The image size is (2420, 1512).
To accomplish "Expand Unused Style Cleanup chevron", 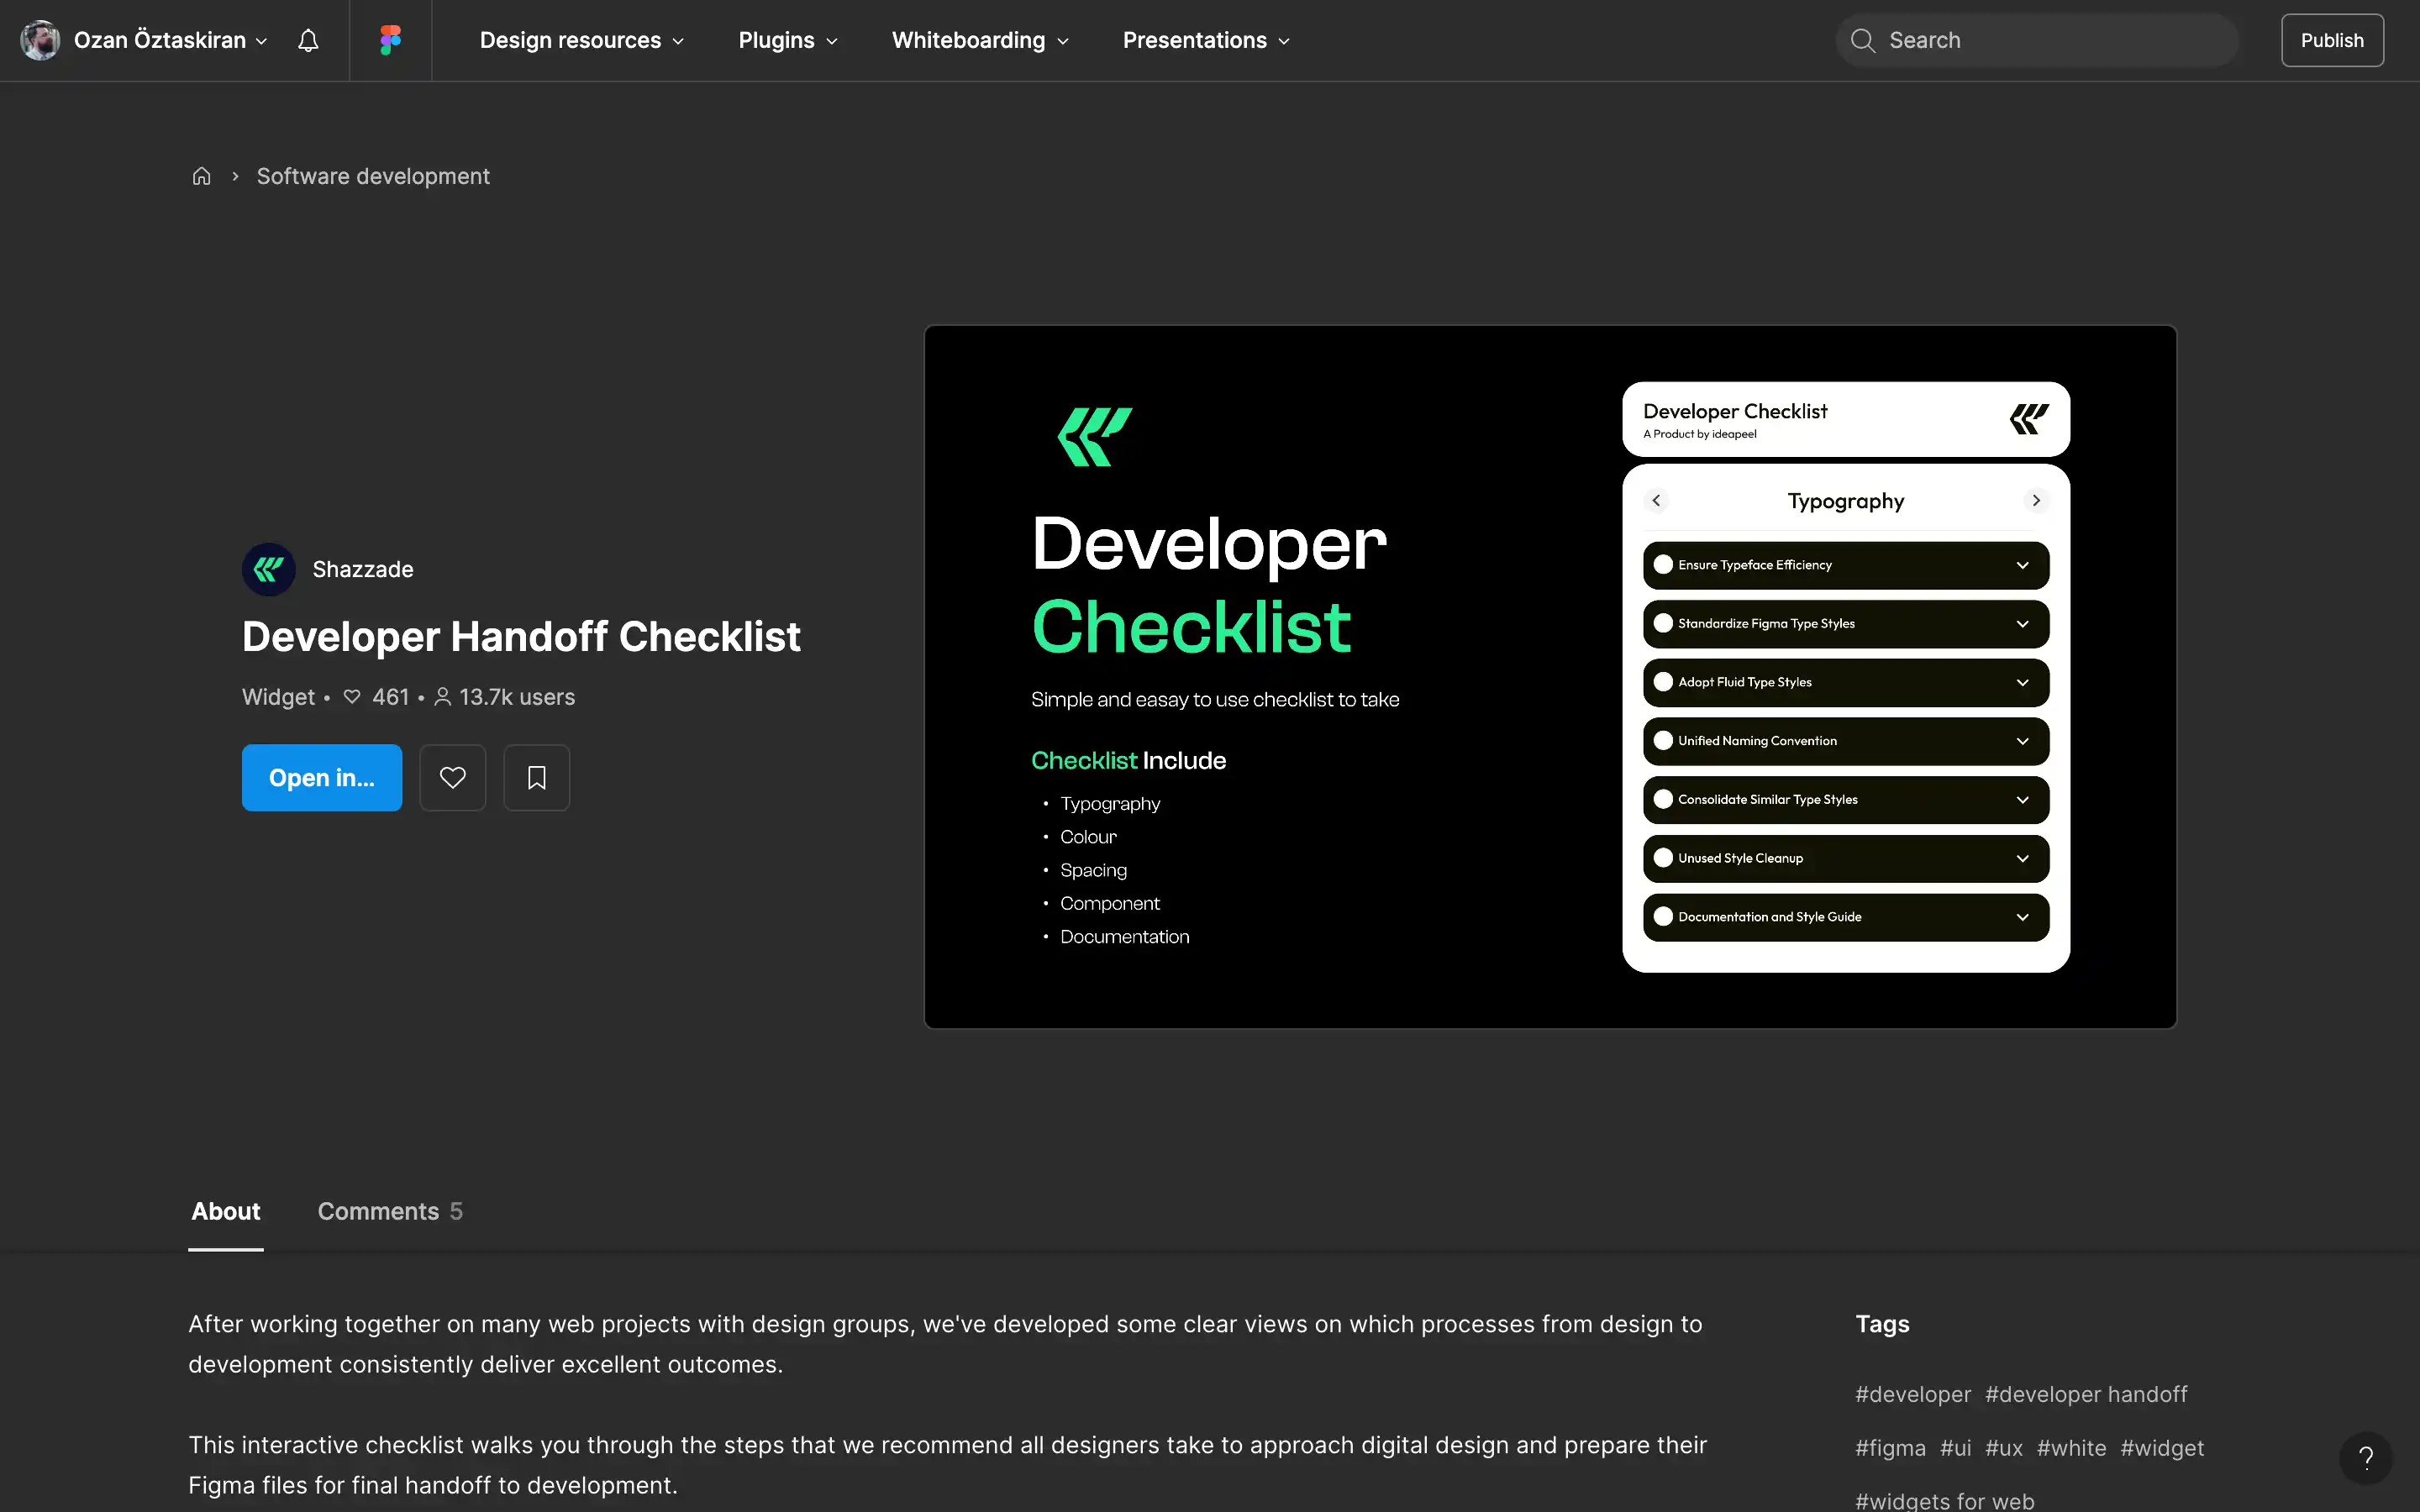I will click(x=2022, y=858).
